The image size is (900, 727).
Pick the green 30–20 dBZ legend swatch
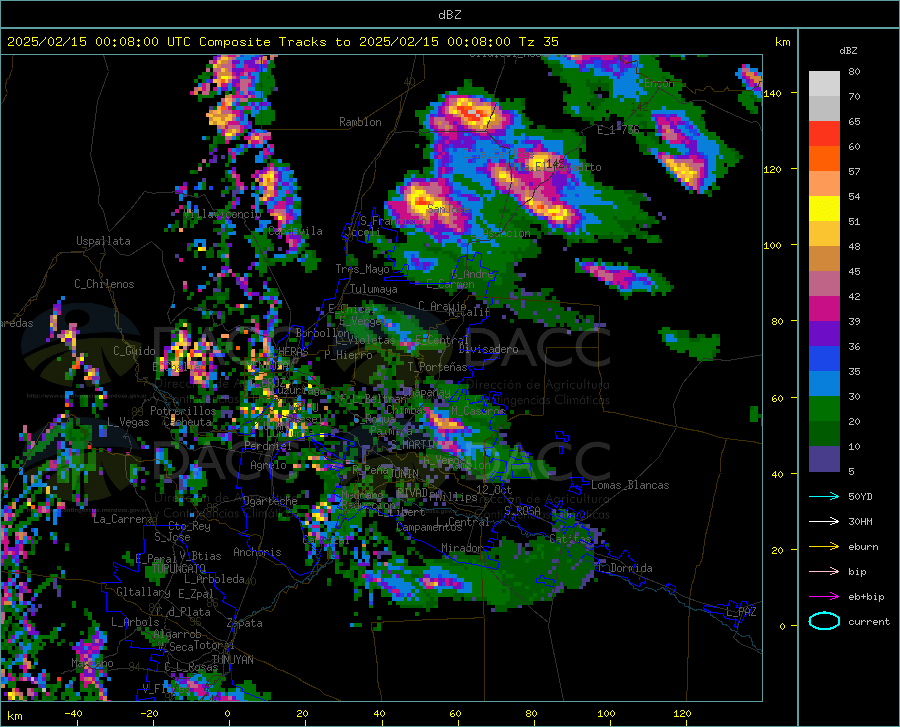[x=824, y=409]
